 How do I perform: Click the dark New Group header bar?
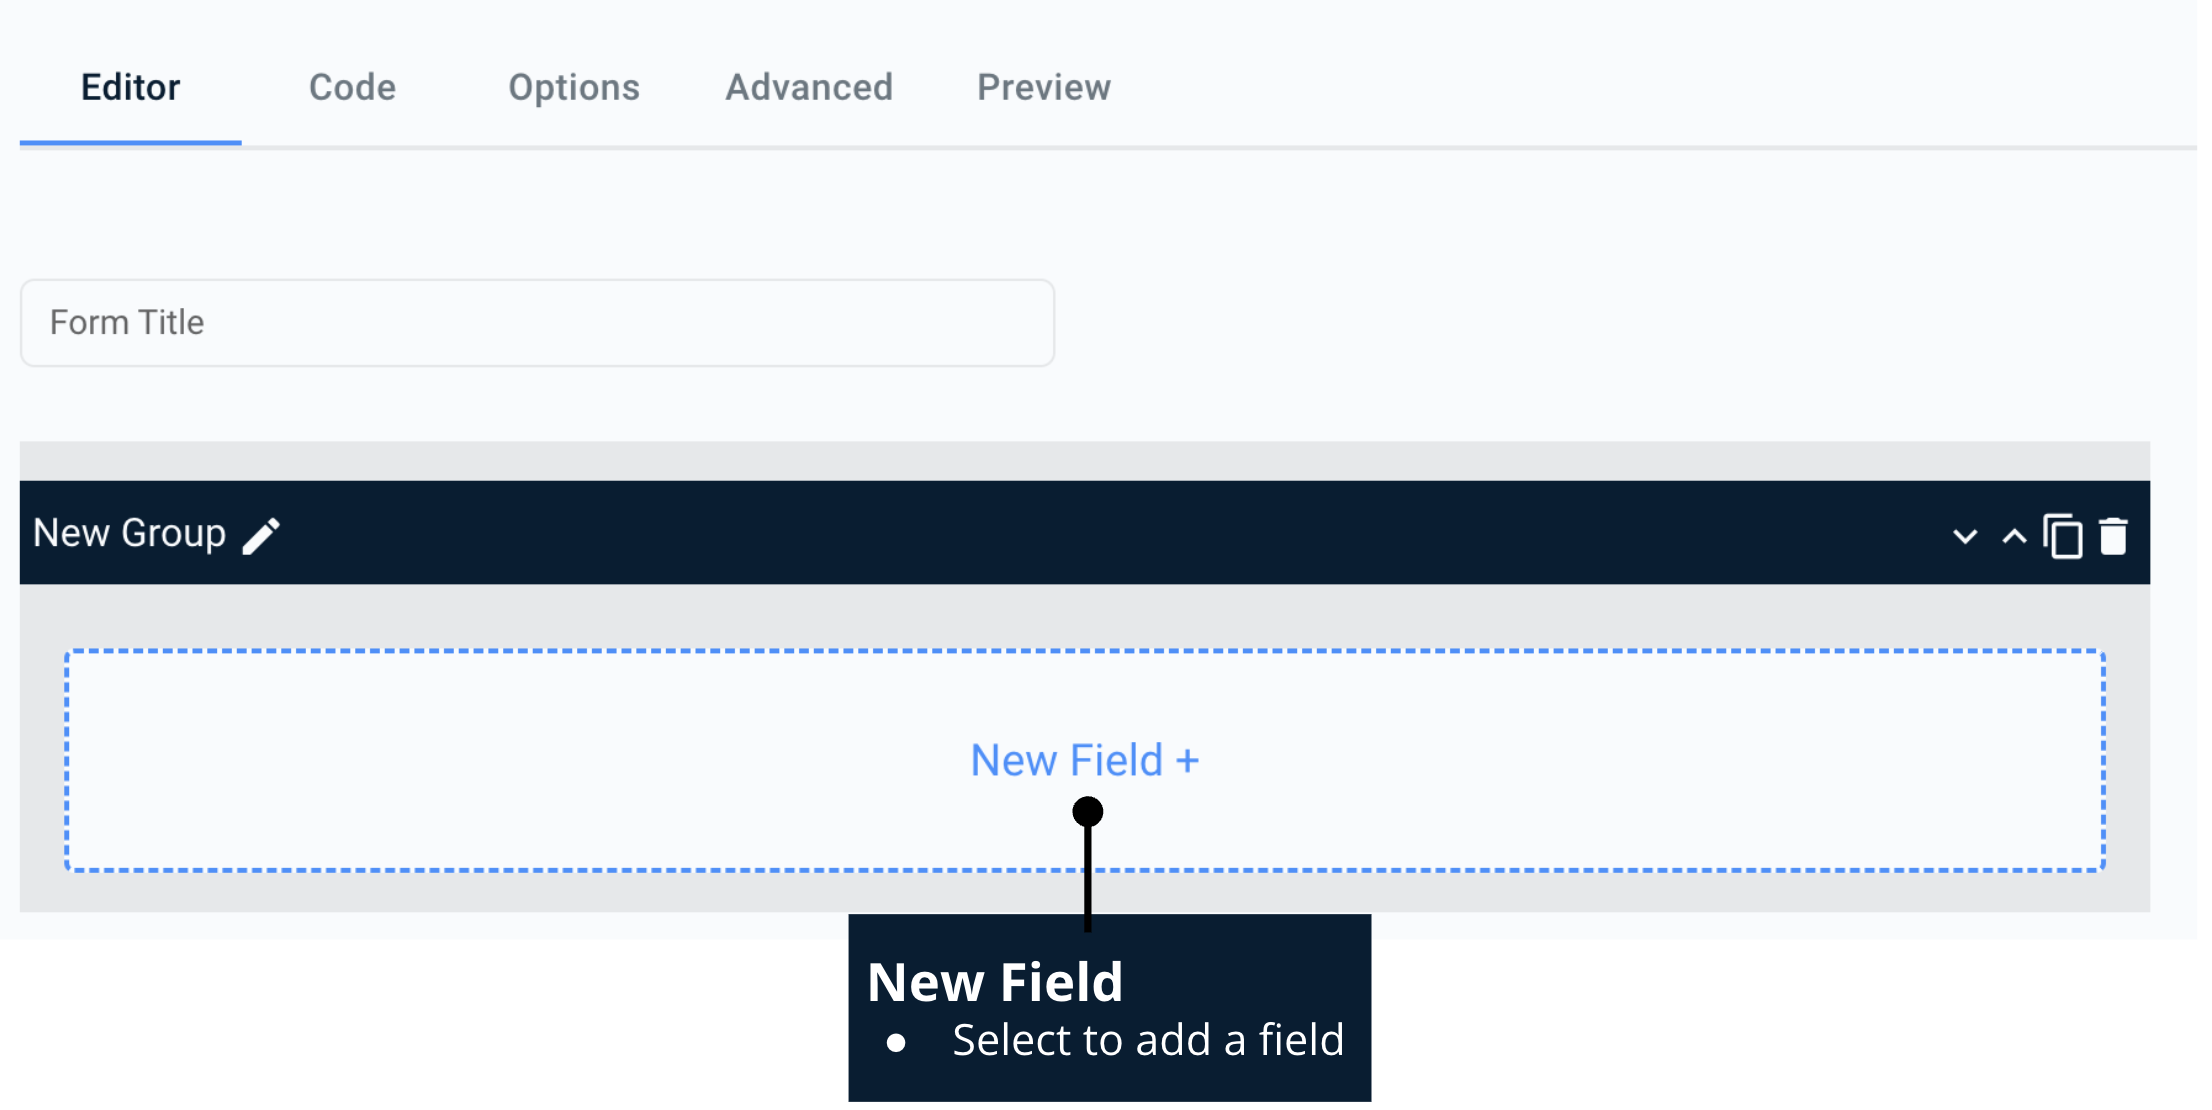tap(1100, 534)
